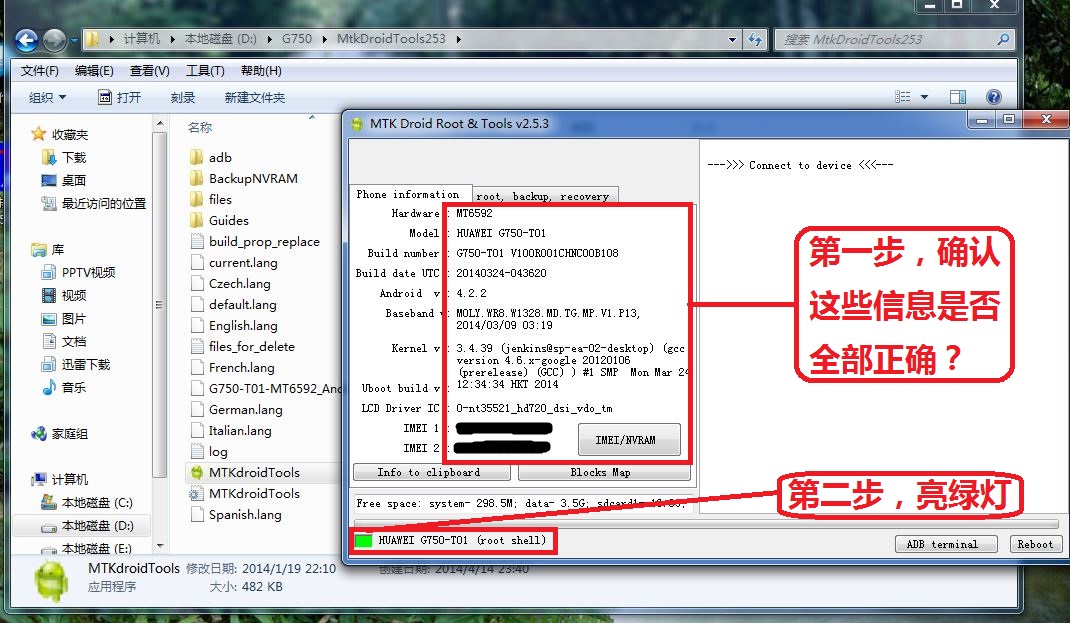Select 家庭组 in sidebar
Image resolution: width=1070 pixels, height=623 pixels.
pos(60,434)
